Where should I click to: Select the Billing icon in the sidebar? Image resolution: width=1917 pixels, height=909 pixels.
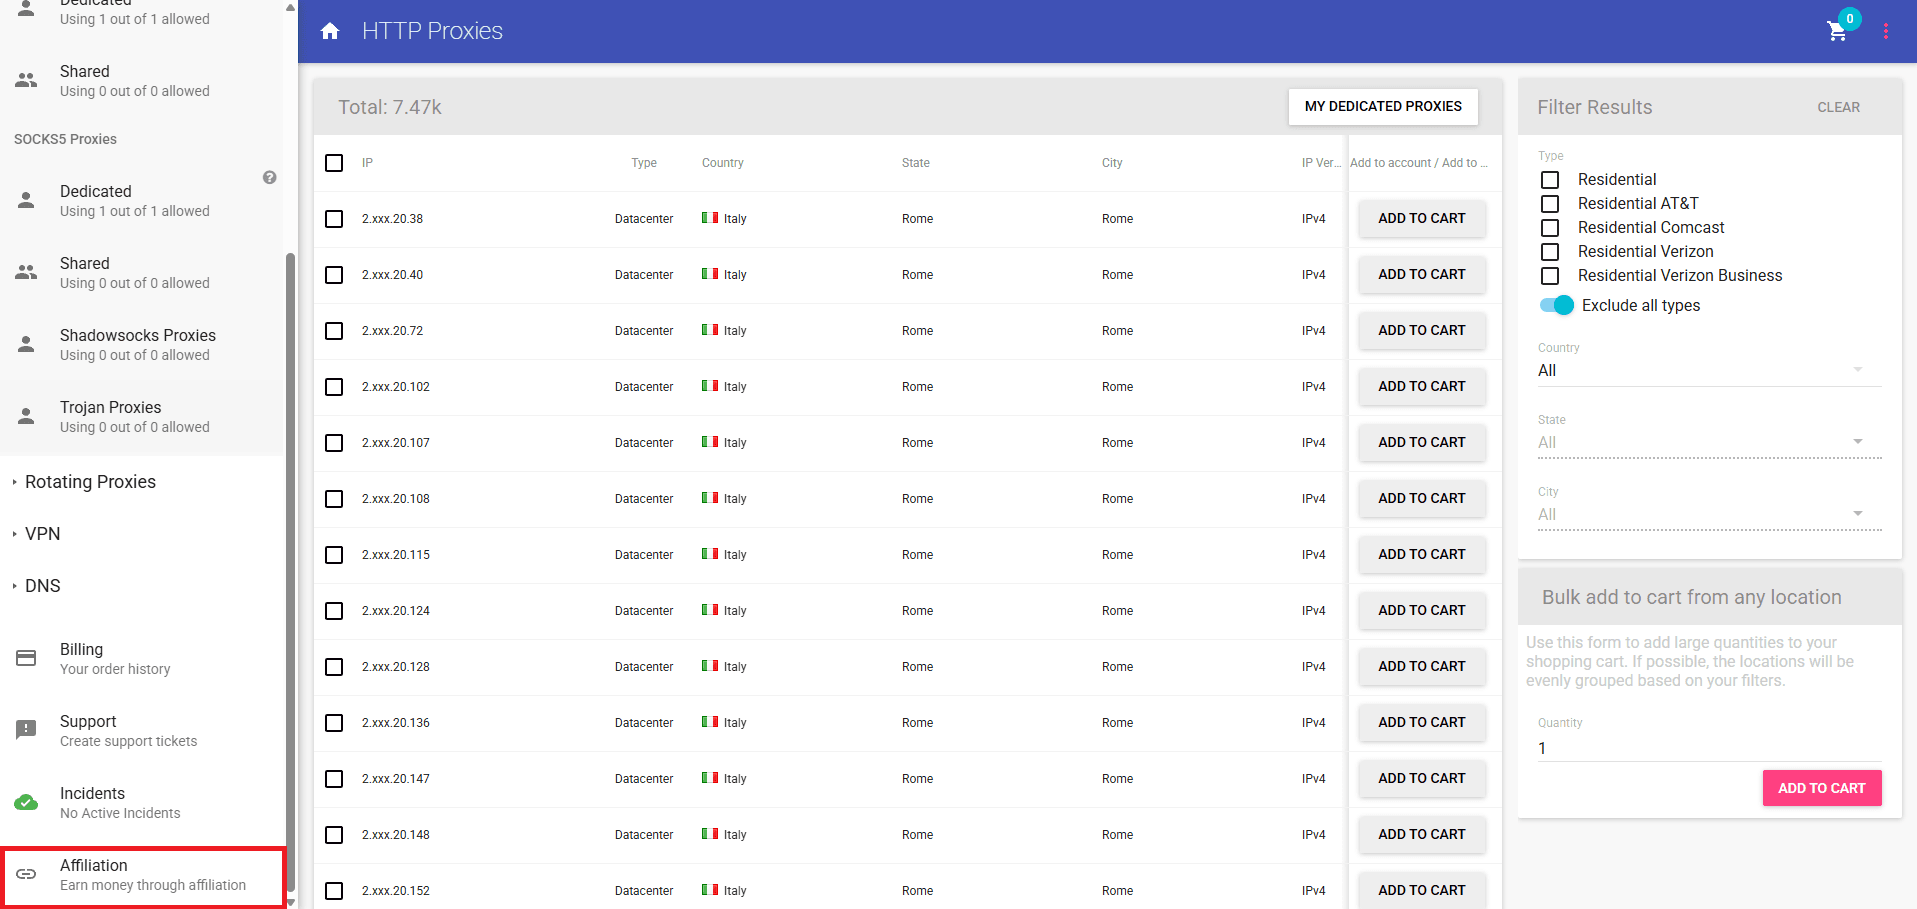(x=26, y=657)
